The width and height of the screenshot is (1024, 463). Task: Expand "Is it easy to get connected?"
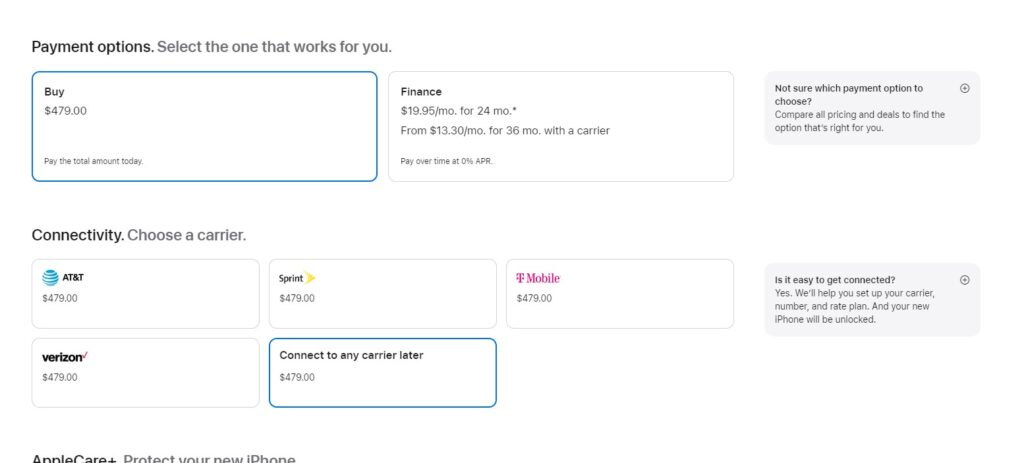coord(835,280)
